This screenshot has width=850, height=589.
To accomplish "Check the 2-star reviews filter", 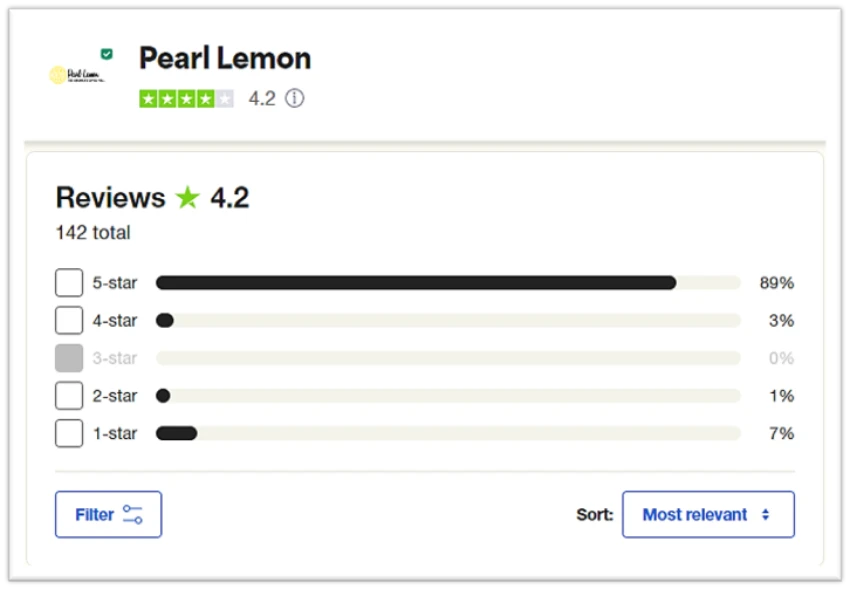I will [x=68, y=395].
